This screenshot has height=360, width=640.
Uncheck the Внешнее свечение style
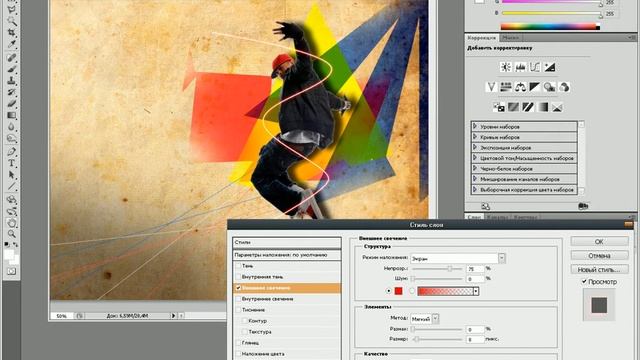(x=238, y=288)
